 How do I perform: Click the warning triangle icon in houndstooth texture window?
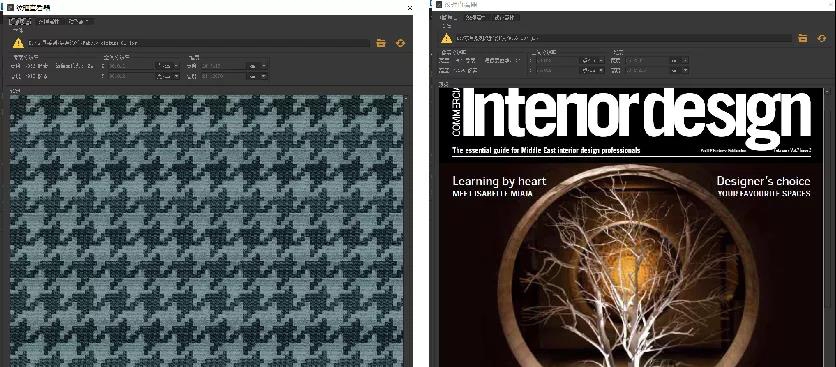pyautogui.click(x=18, y=43)
